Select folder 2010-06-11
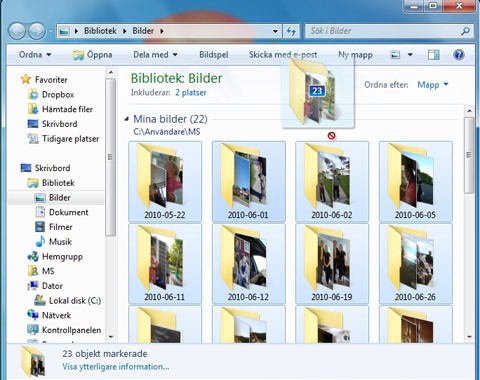The image size is (480, 380). [165, 264]
